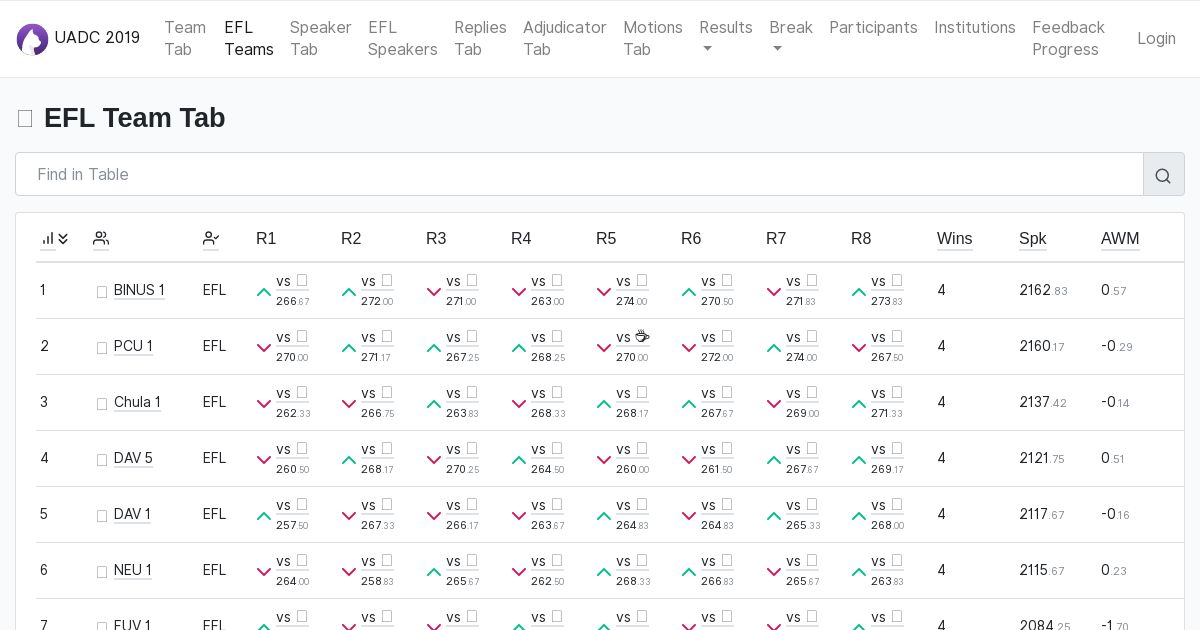The height and width of the screenshot is (630, 1200).
Task: Open the Chula 1 team link
Action: 137,402
